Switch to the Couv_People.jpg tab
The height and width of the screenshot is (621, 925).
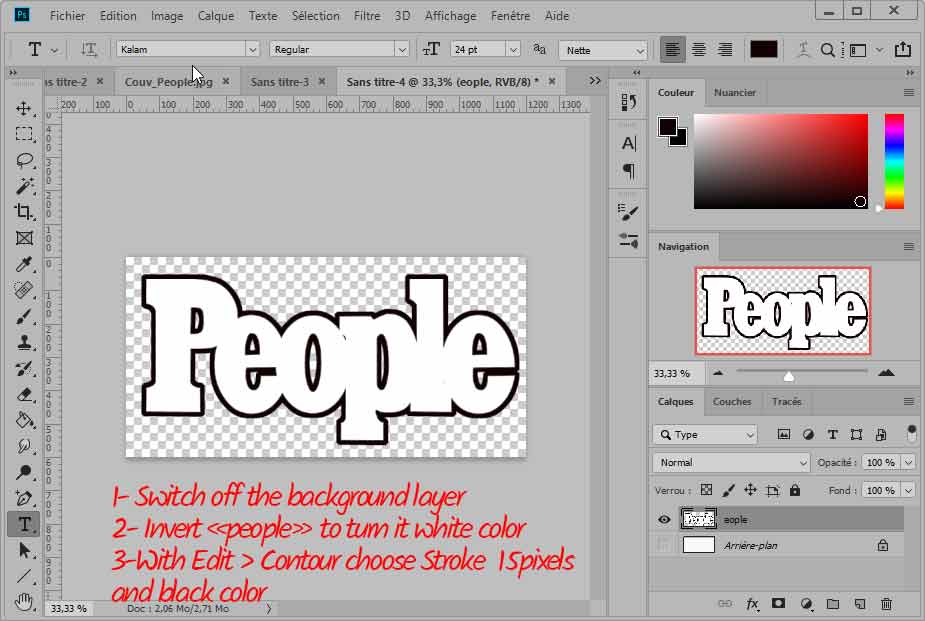(x=169, y=82)
